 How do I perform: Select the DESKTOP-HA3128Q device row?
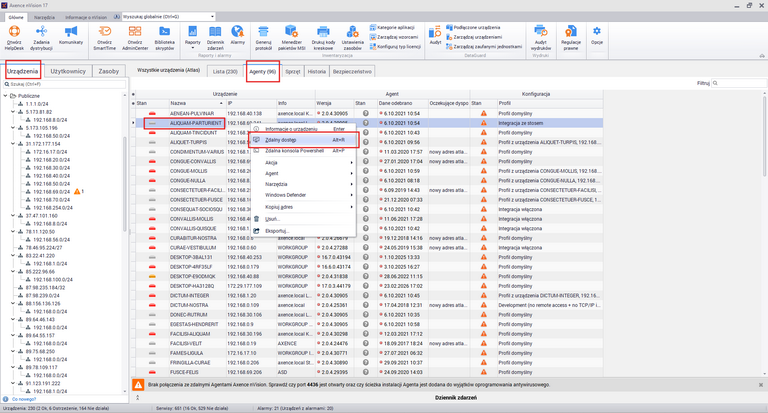[367, 286]
